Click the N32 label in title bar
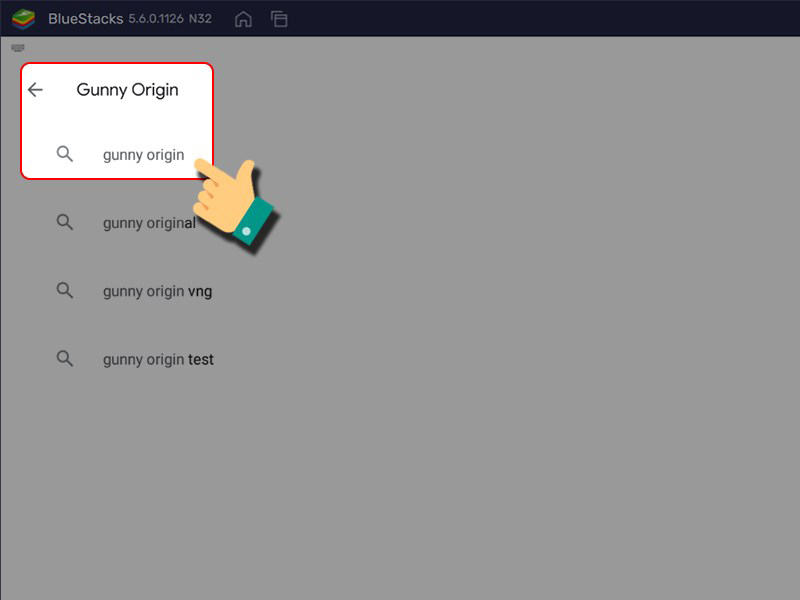This screenshot has width=800, height=600. [x=200, y=18]
